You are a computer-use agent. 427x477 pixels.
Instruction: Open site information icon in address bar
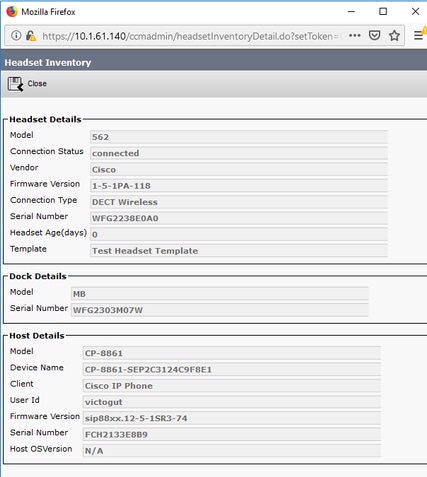pyautogui.click(x=16, y=35)
